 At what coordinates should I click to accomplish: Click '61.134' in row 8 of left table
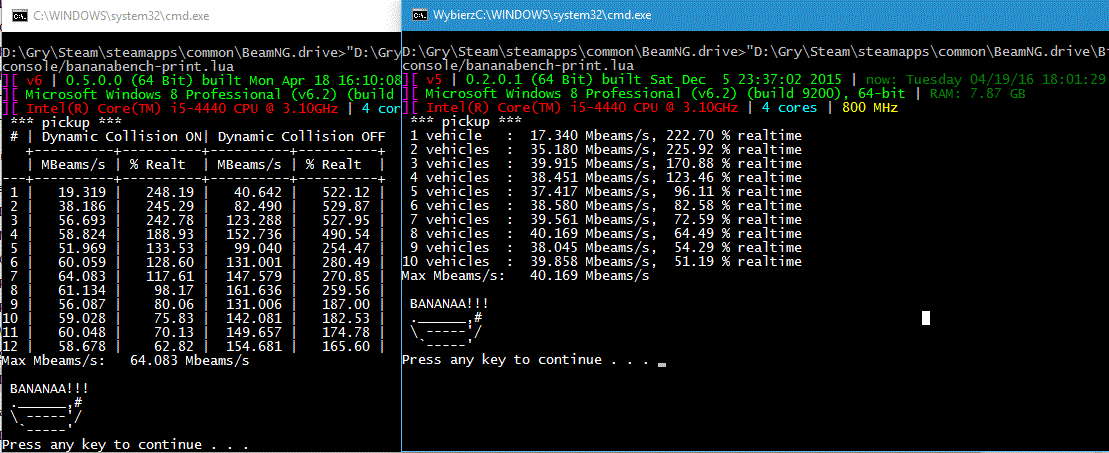pyautogui.click(x=82, y=290)
